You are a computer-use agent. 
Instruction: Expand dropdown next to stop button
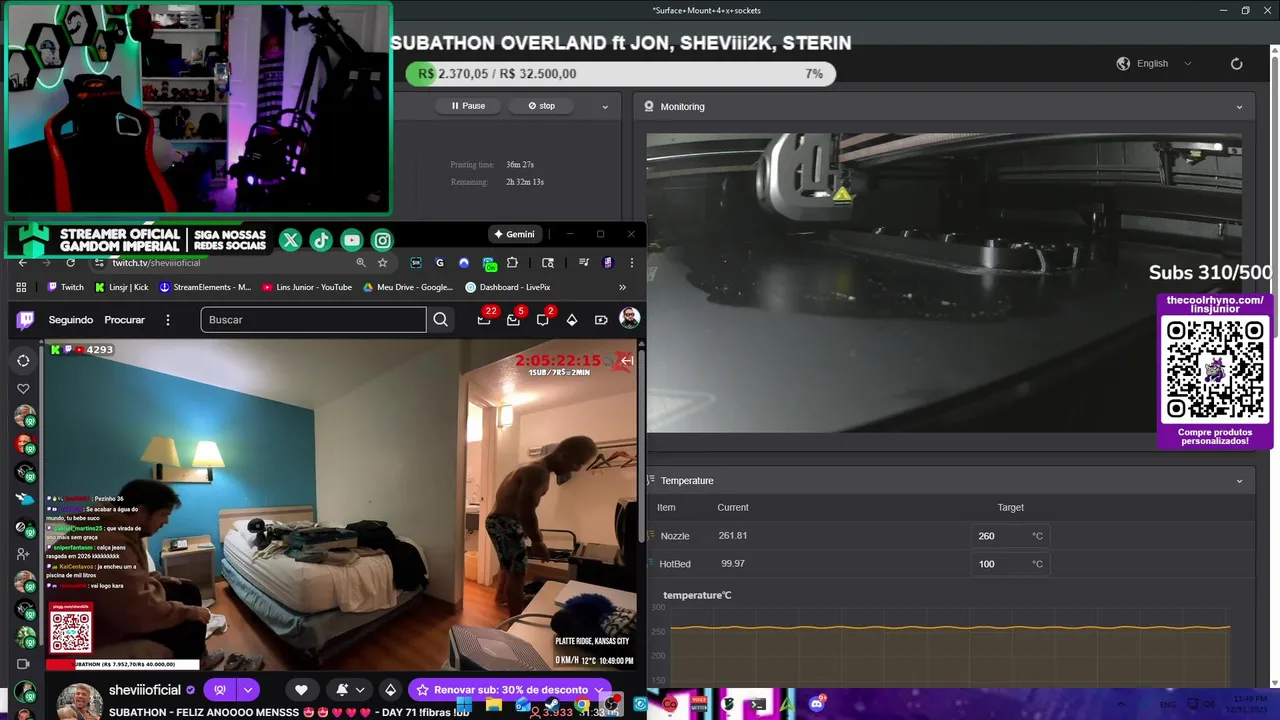[604, 106]
